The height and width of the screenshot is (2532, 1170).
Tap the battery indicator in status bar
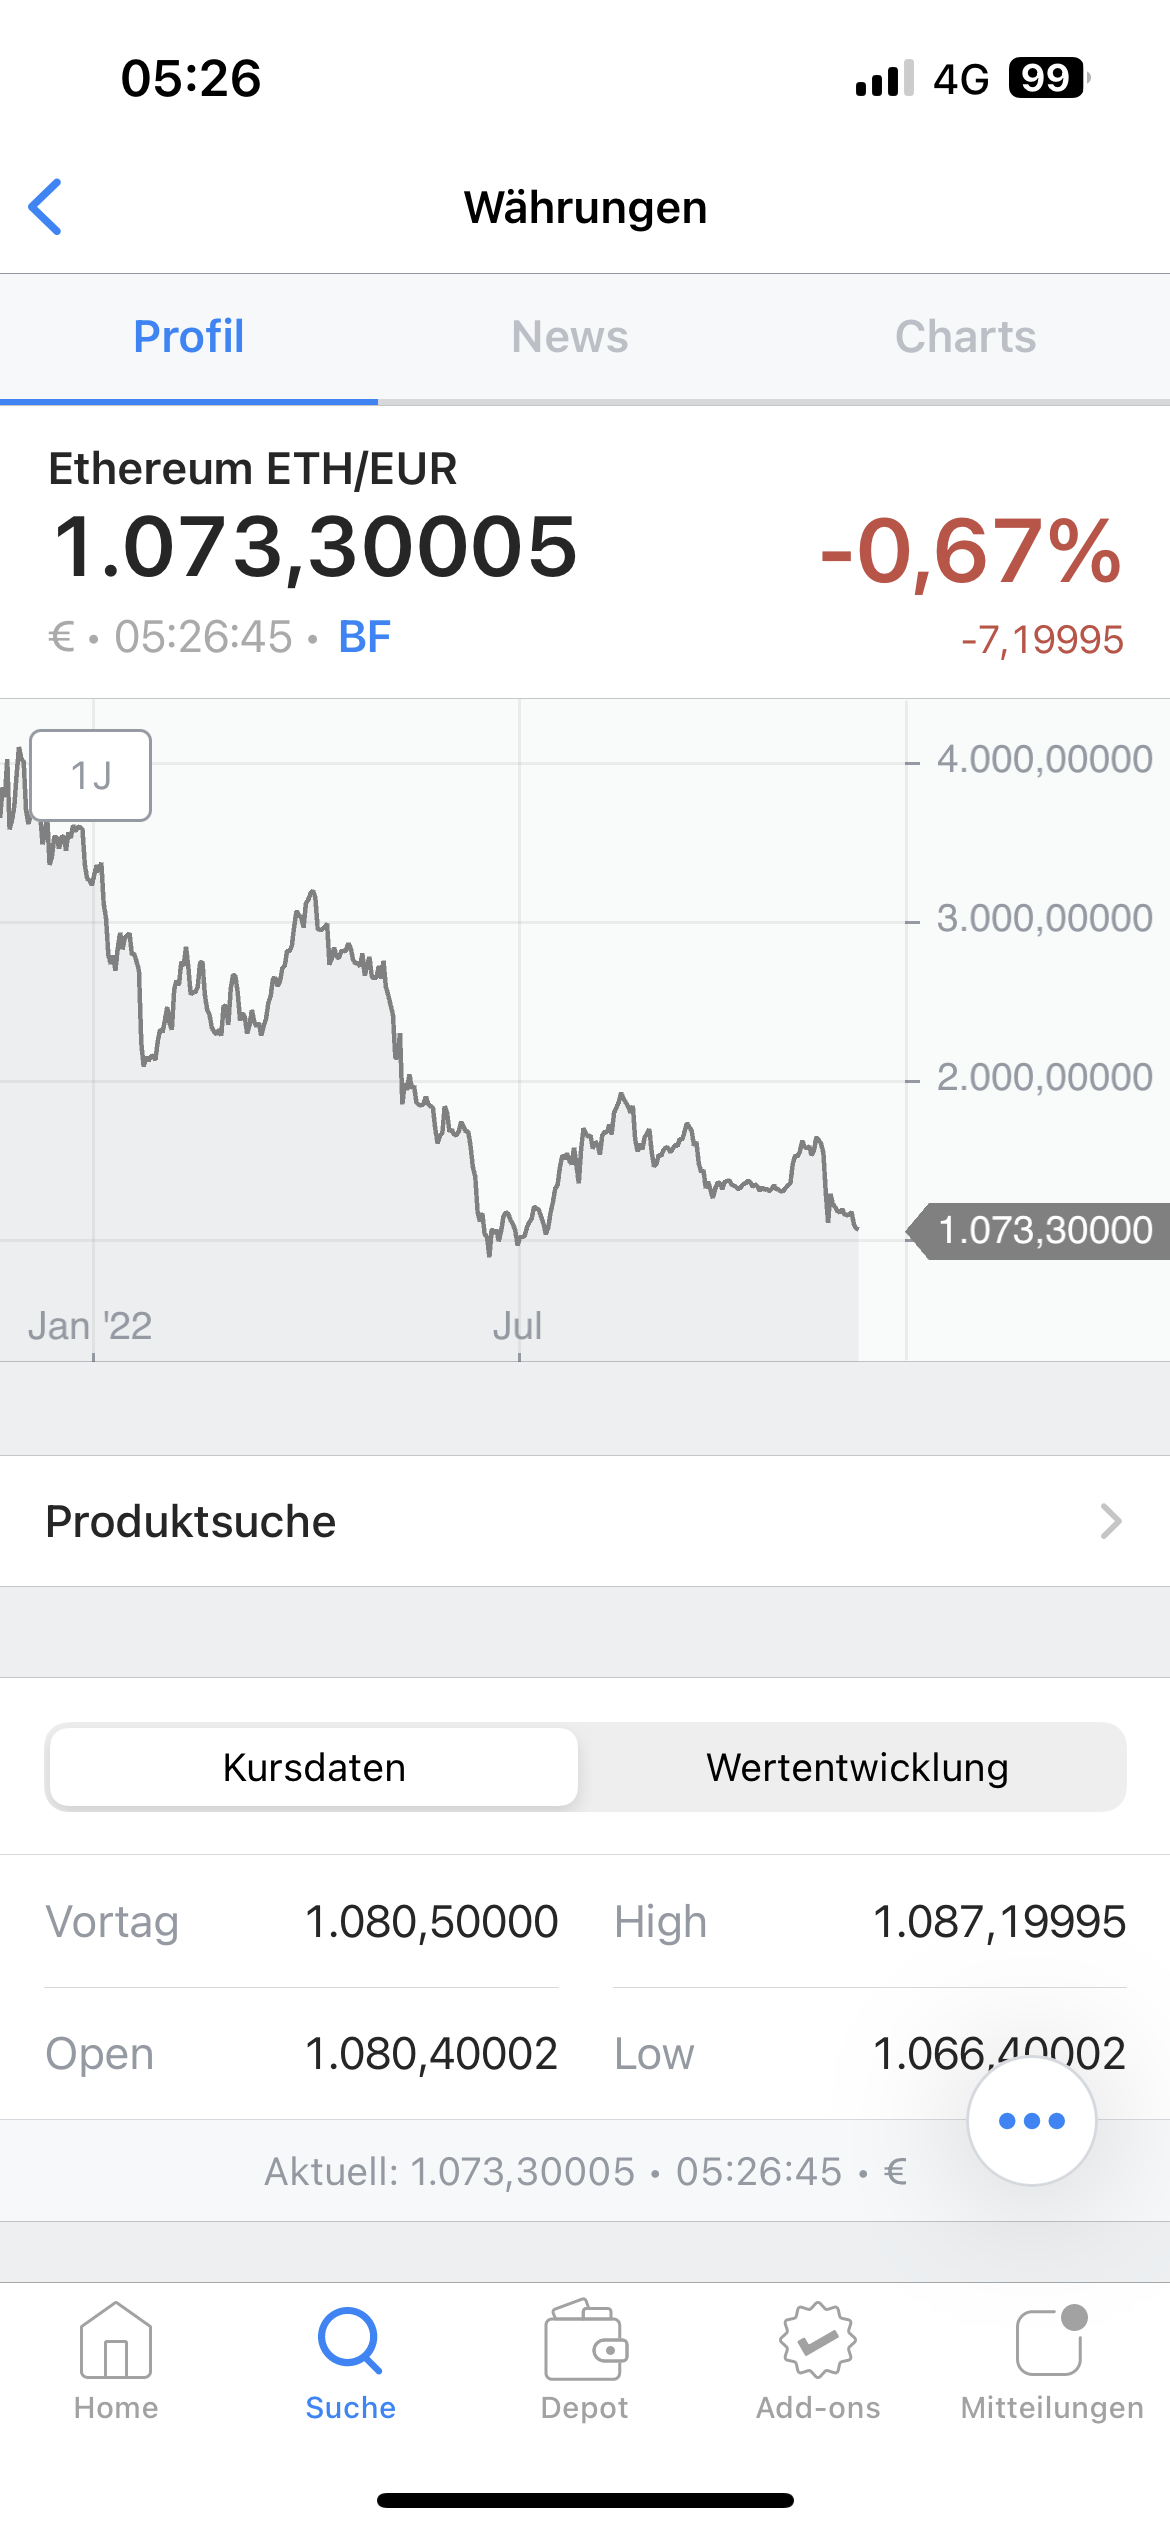tap(1048, 78)
